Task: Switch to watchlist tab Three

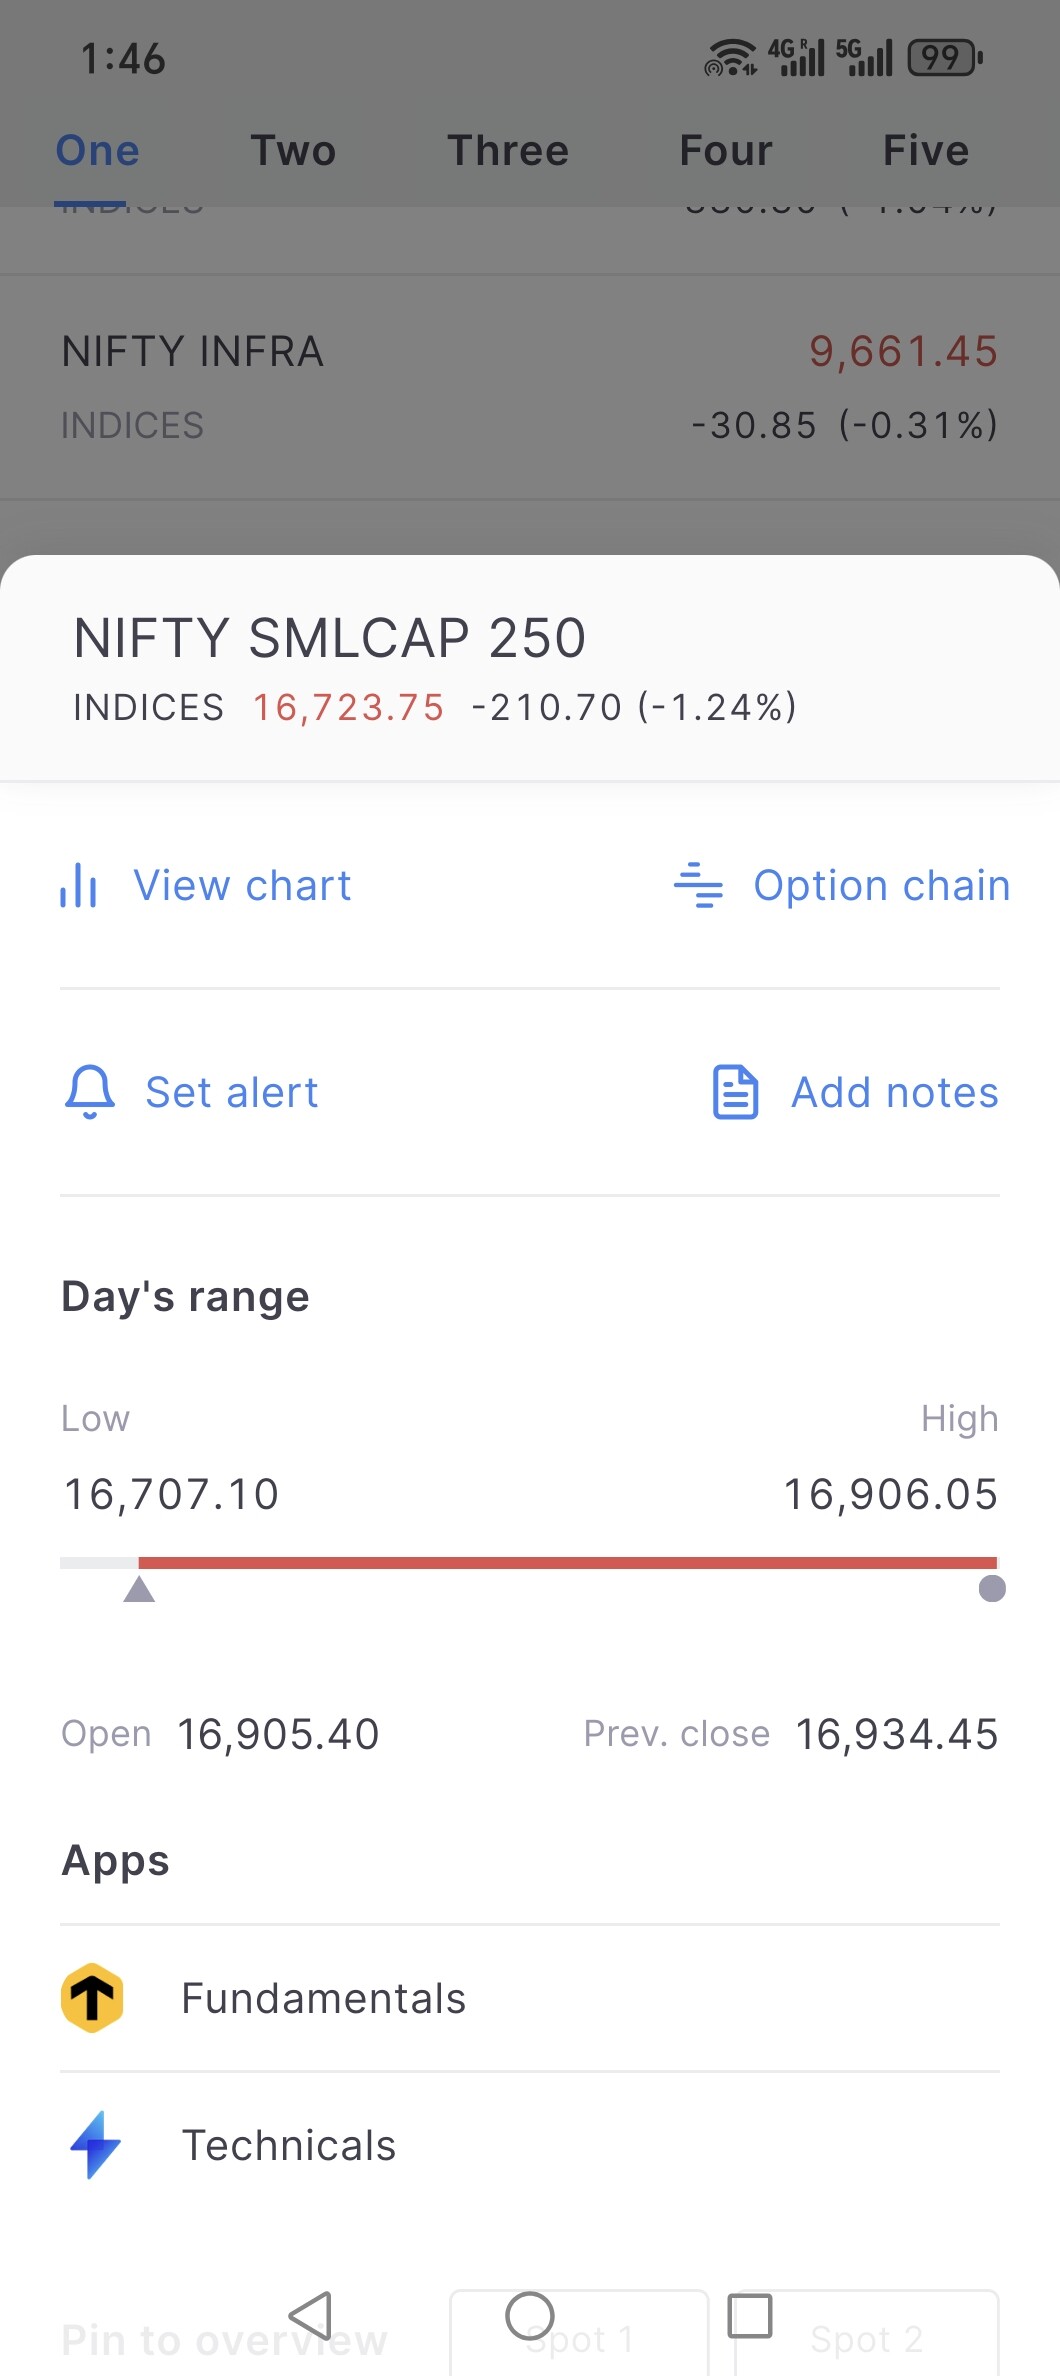Action: tap(508, 151)
